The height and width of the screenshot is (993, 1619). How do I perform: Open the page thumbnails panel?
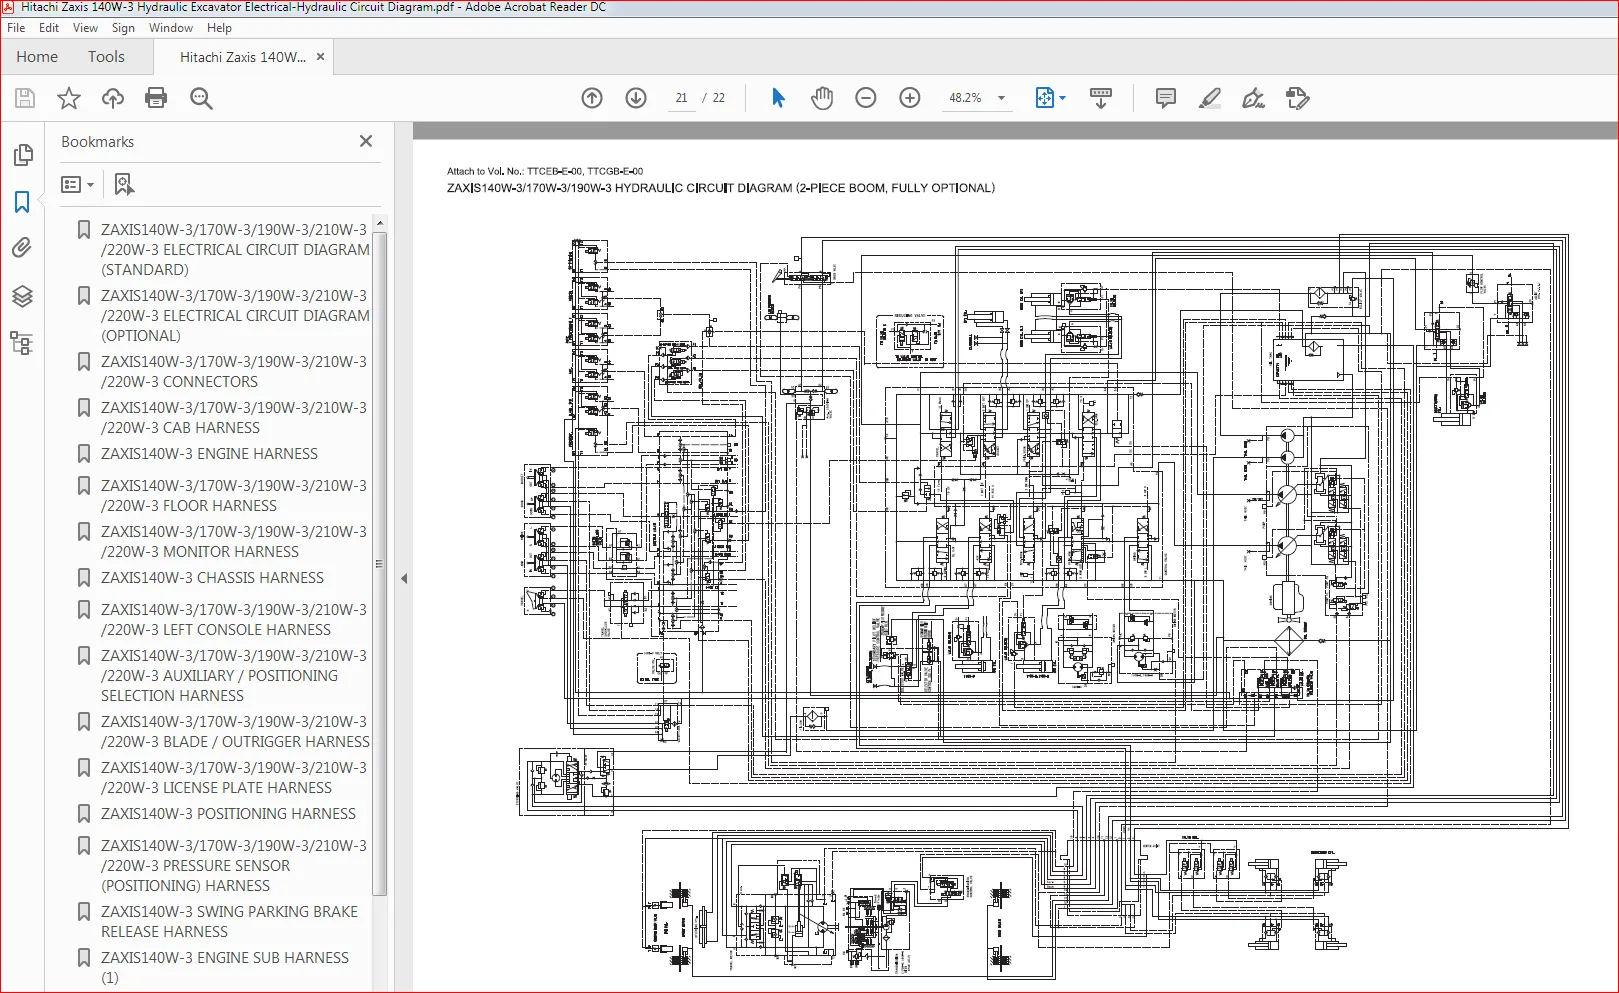click(x=23, y=155)
